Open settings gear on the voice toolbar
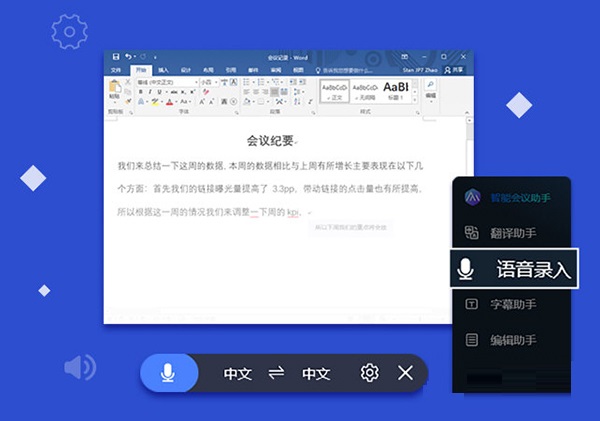 [369, 373]
